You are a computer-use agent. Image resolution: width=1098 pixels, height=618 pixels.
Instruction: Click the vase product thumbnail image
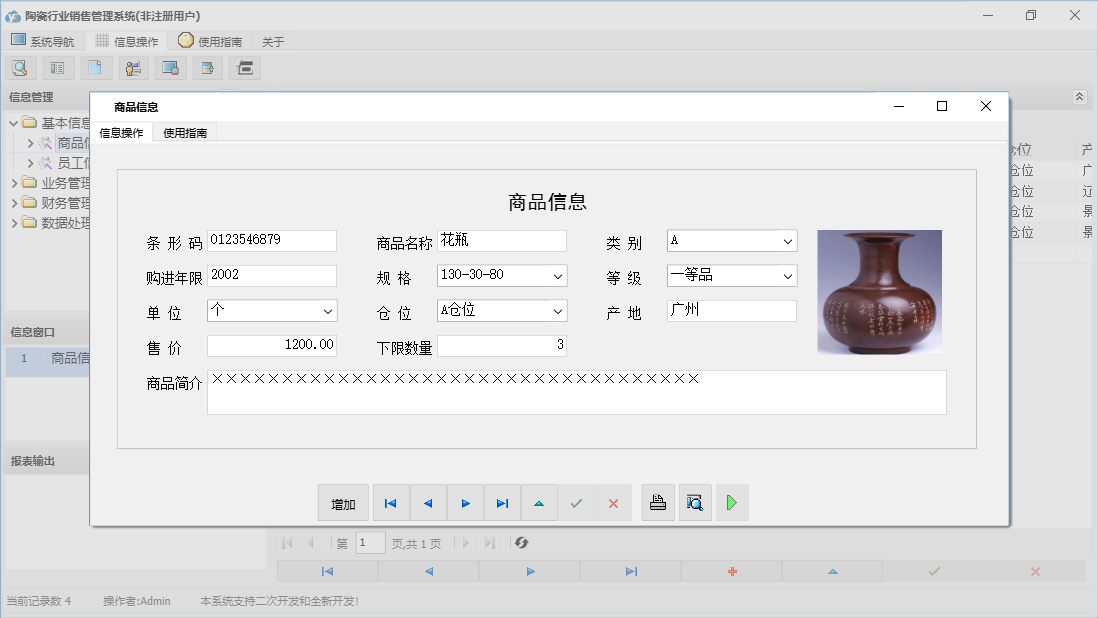[x=879, y=291]
